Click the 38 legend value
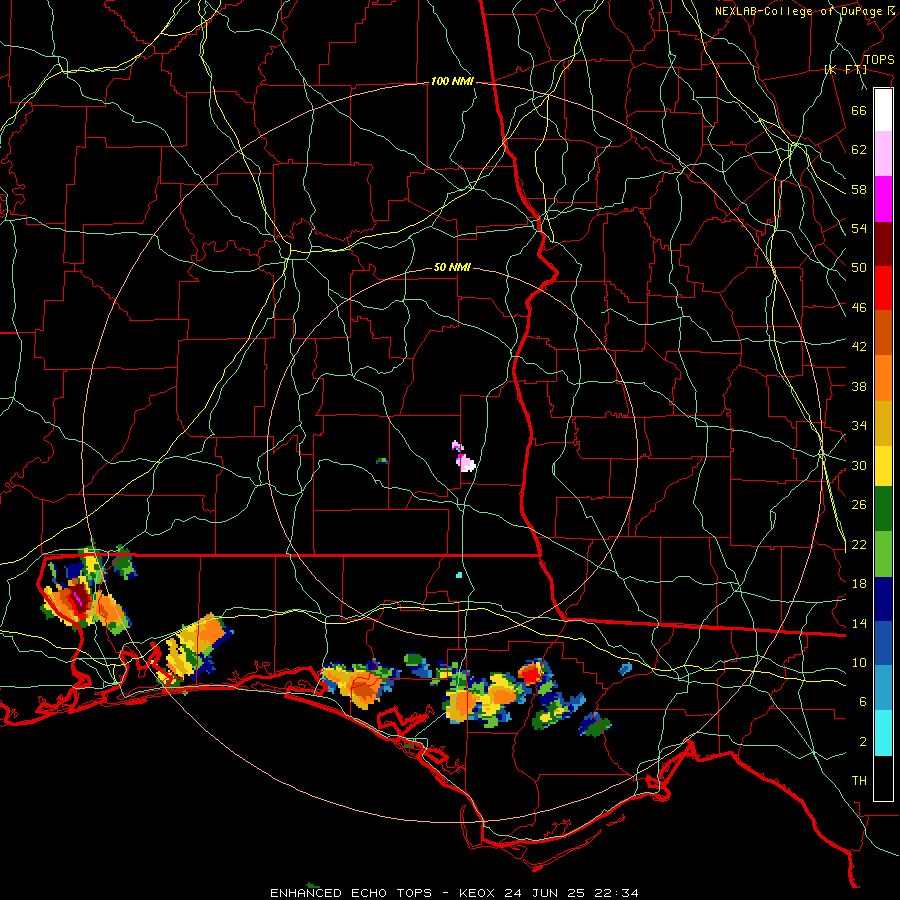 (x=859, y=386)
